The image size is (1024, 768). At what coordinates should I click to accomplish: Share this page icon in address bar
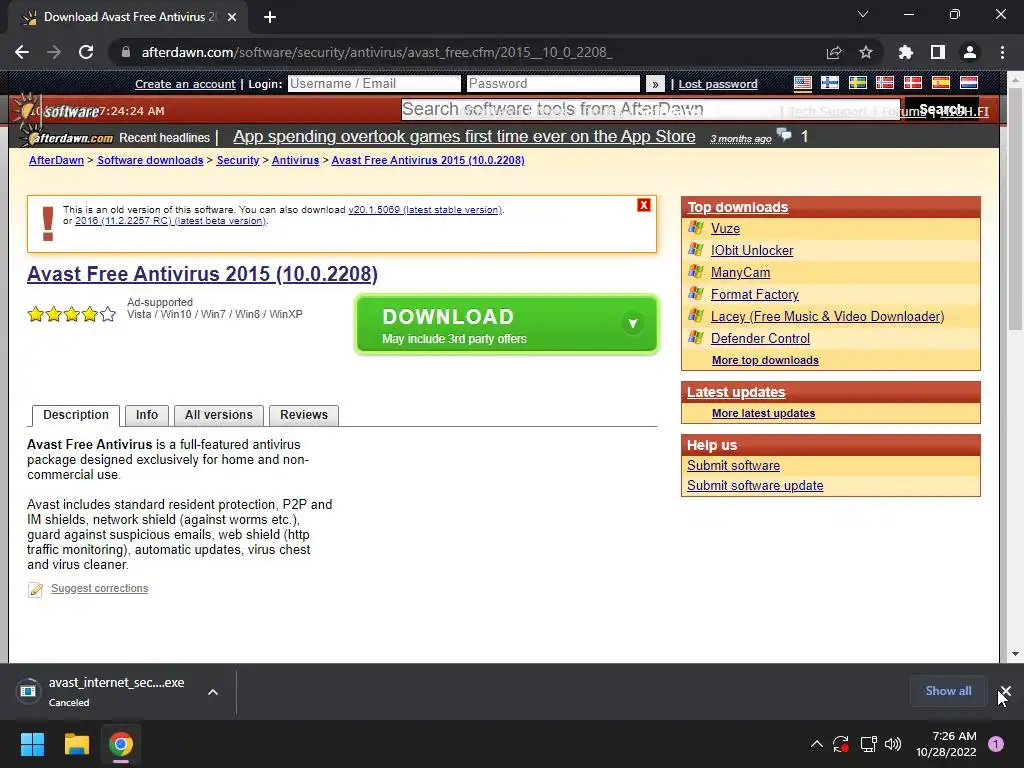pos(834,52)
